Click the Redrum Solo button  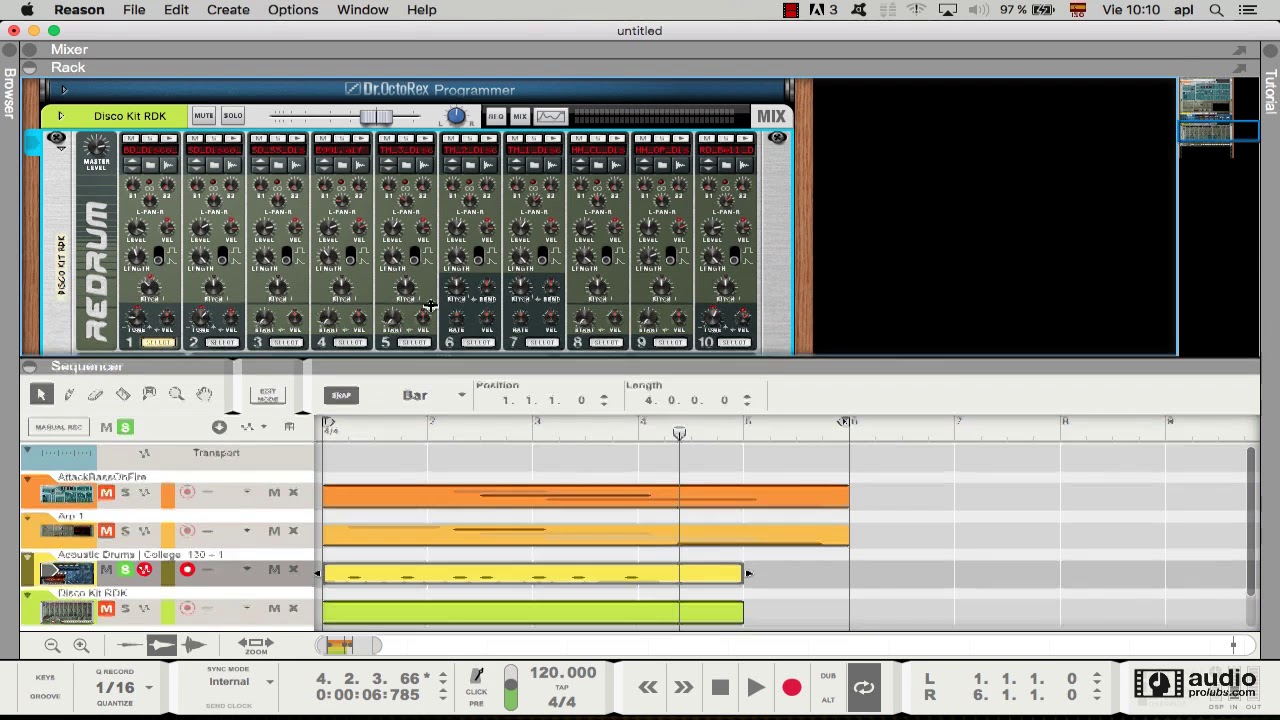coord(233,116)
